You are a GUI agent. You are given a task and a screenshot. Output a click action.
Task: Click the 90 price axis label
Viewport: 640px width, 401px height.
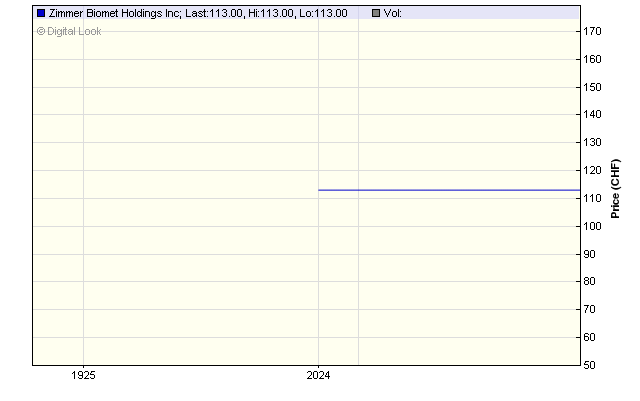tap(589, 254)
